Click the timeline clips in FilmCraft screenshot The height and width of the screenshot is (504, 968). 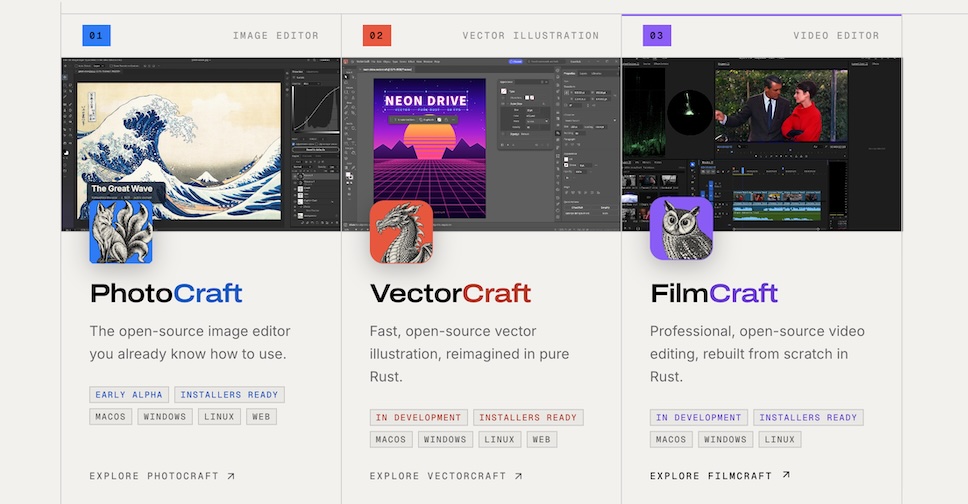click(x=777, y=204)
